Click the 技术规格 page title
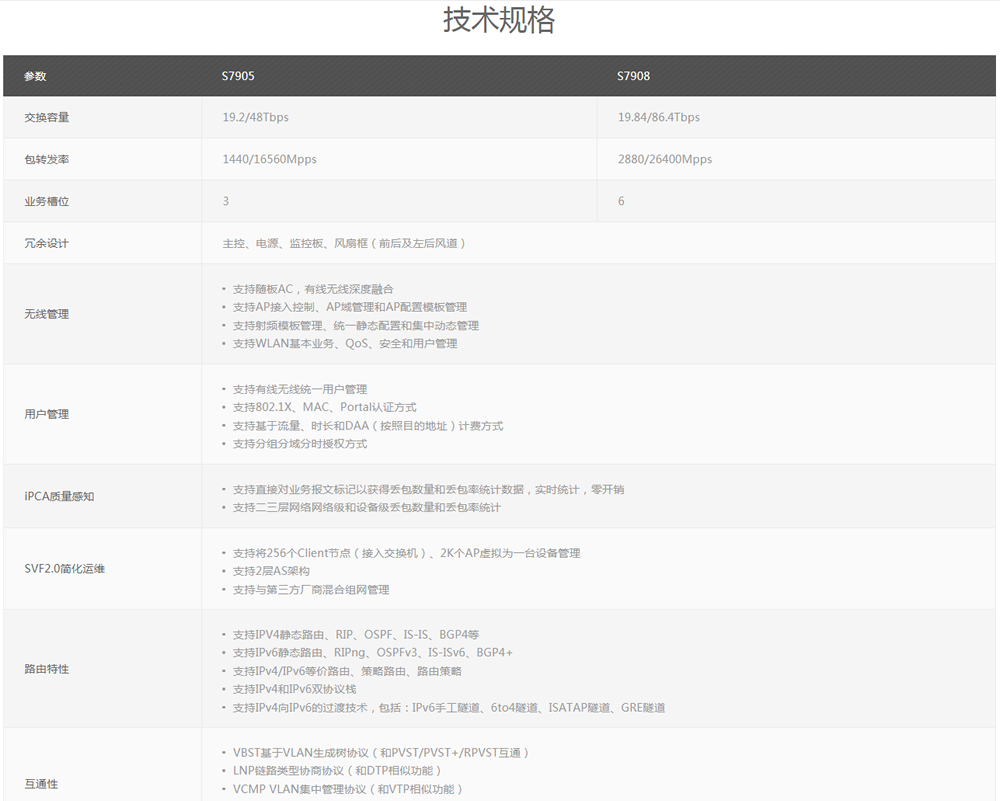 [499, 19]
